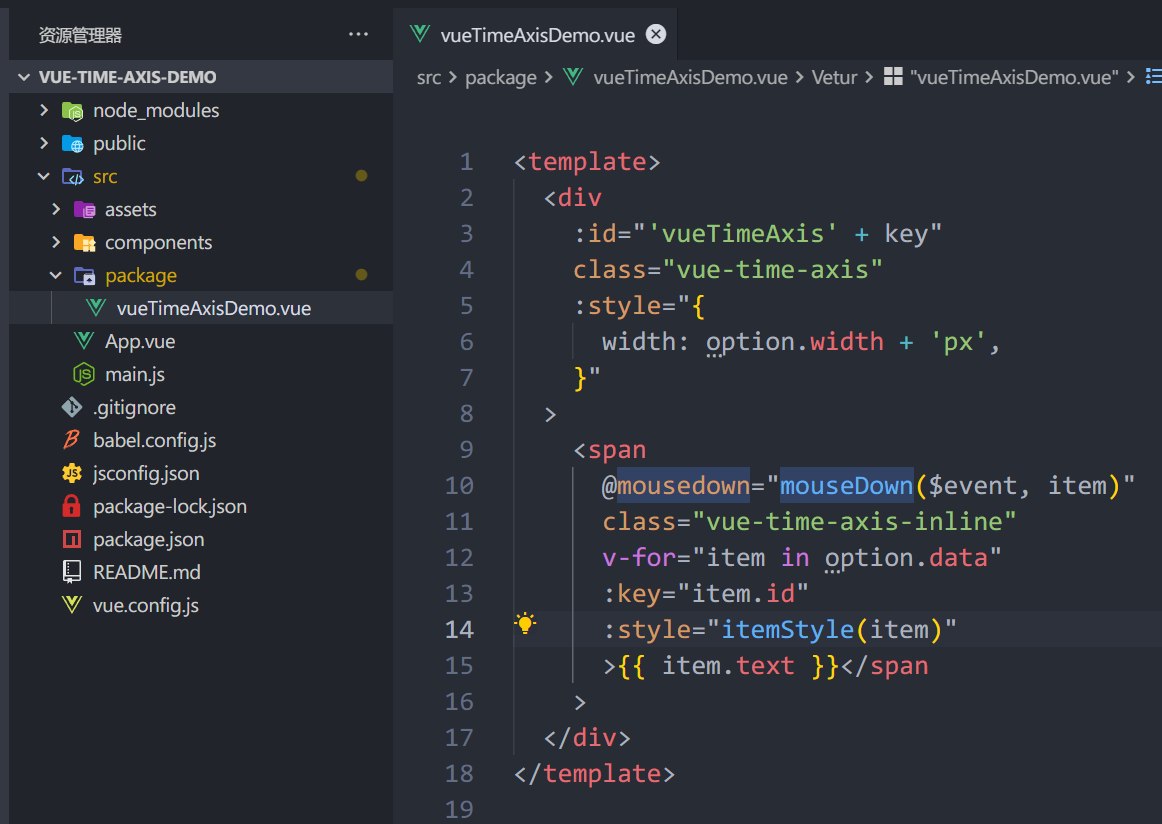Click the package breadcrumb segment
The height and width of the screenshot is (824, 1162).
(x=501, y=78)
